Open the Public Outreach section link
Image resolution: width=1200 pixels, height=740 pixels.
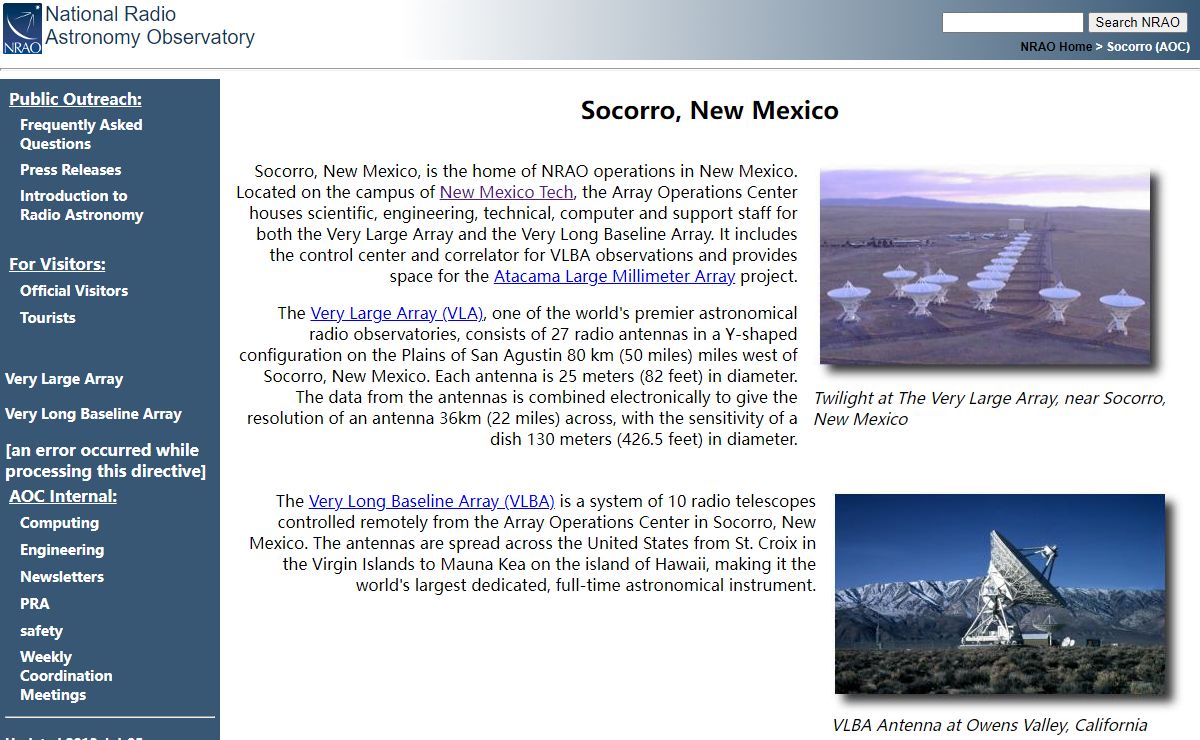click(x=75, y=99)
